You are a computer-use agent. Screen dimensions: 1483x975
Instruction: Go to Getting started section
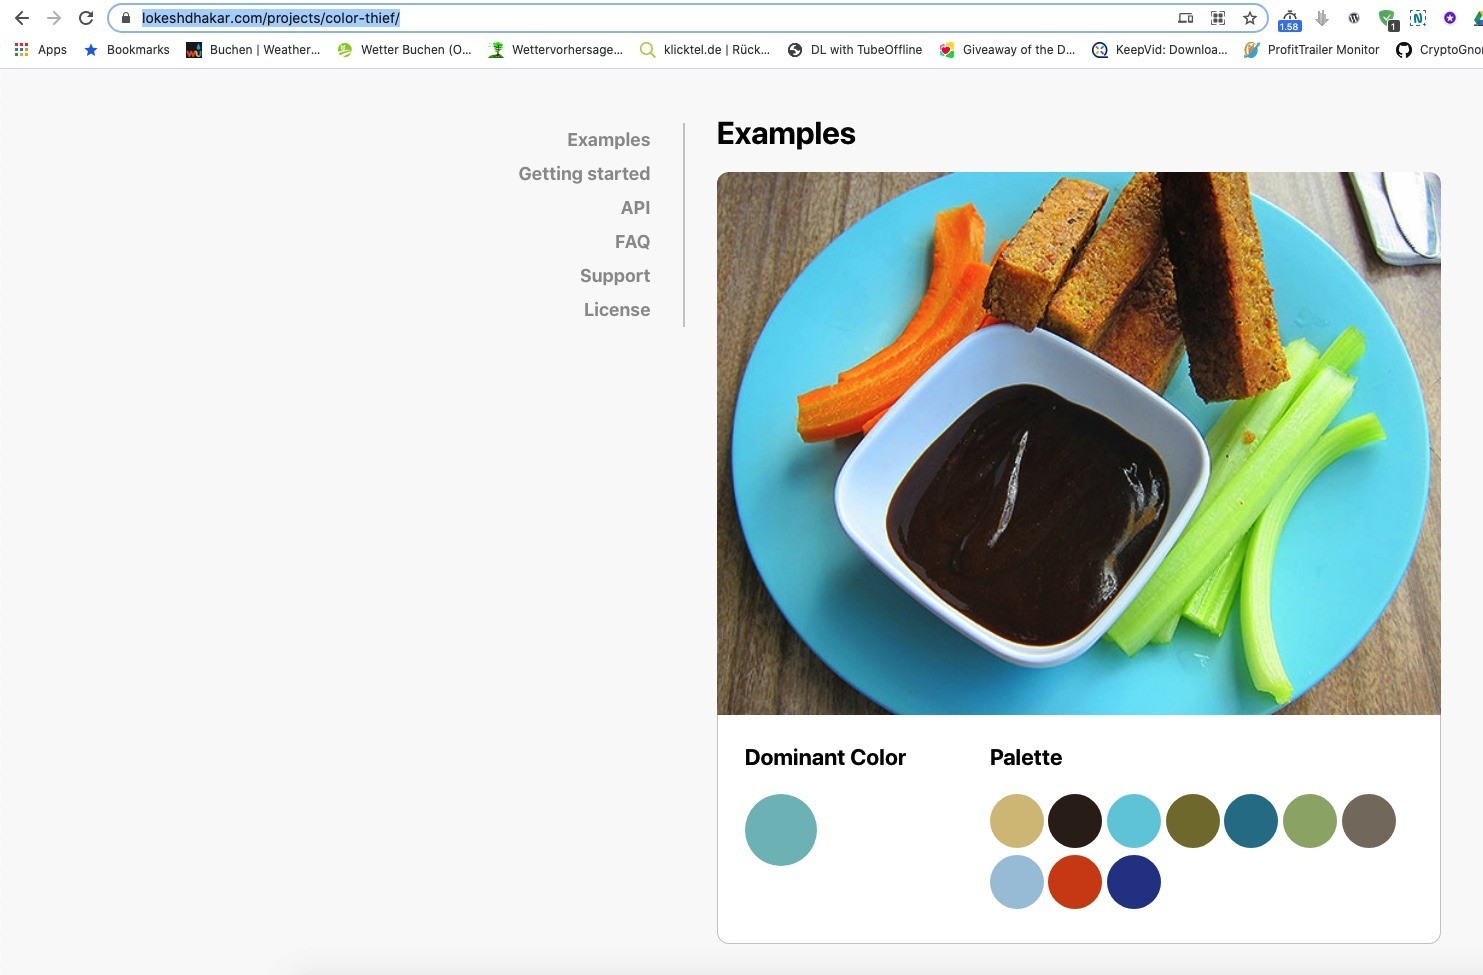584,174
